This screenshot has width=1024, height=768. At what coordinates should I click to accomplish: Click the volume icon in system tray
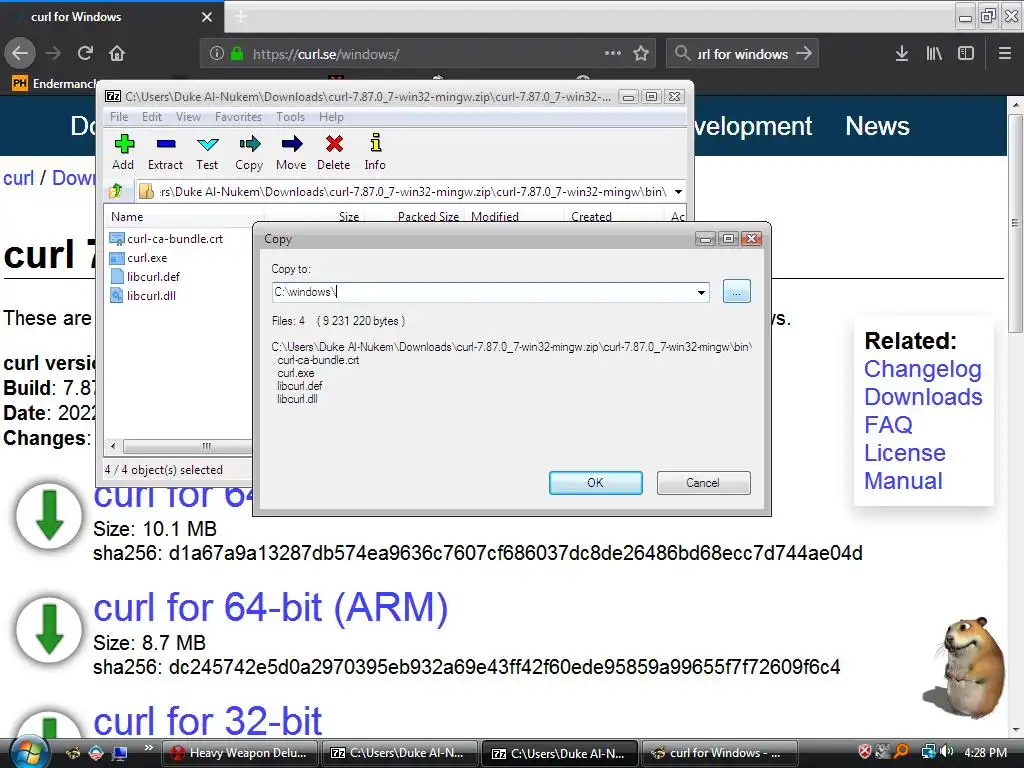point(947,752)
